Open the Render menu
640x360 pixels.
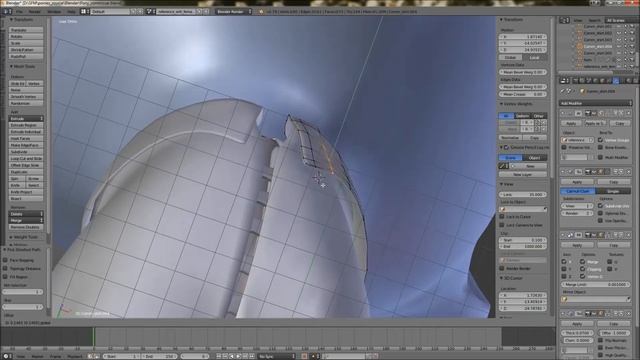point(35,11)
